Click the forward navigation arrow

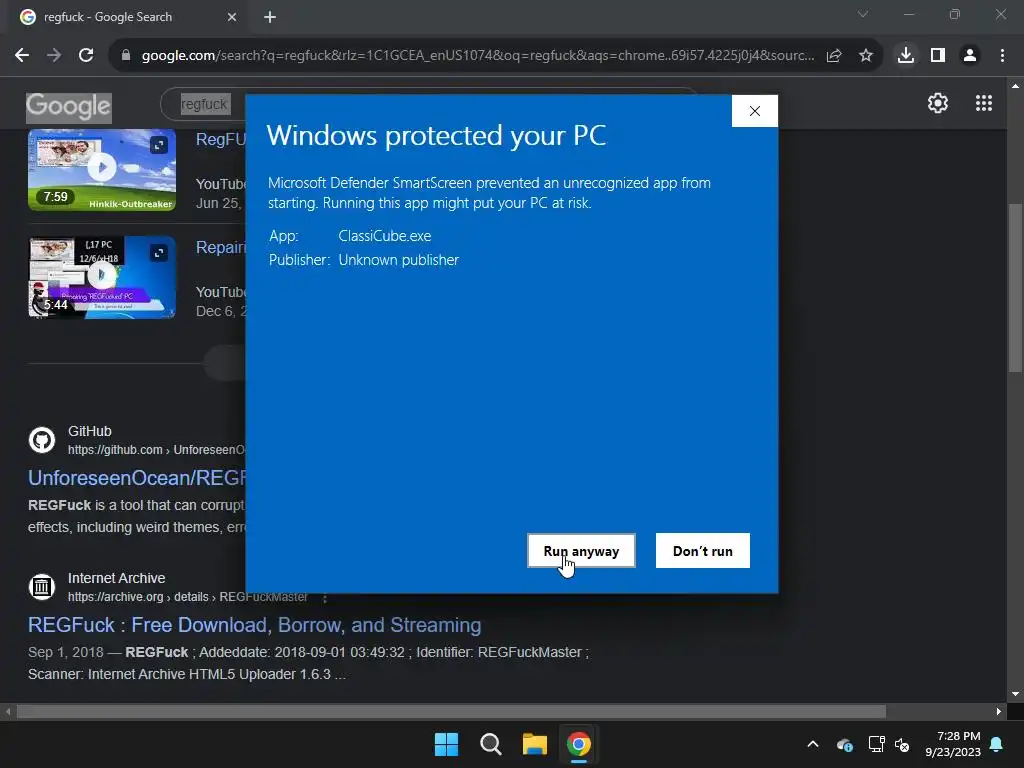[54, 56]
